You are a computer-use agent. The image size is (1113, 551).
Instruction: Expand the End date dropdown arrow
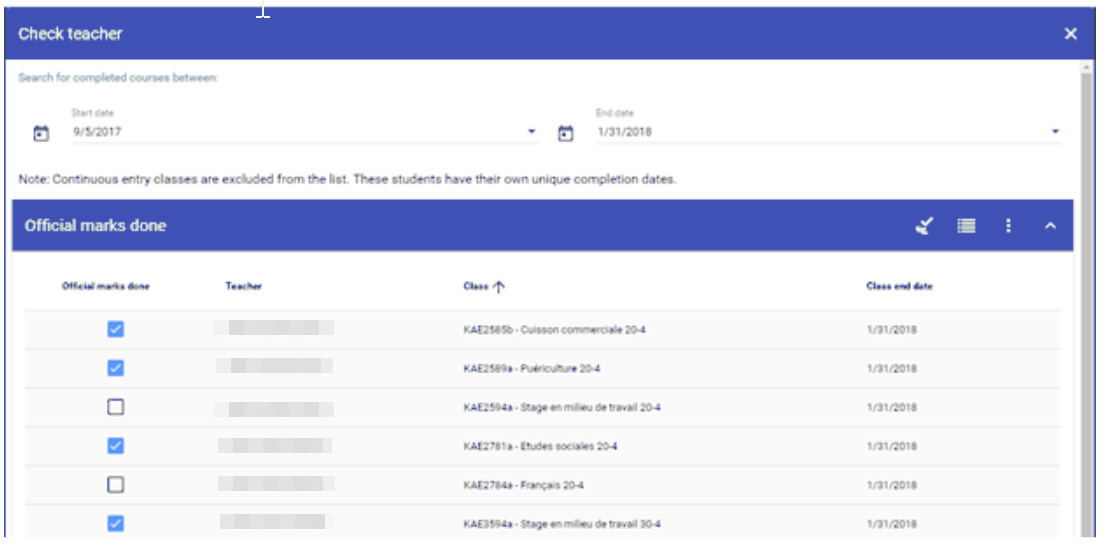point(1056,132)
